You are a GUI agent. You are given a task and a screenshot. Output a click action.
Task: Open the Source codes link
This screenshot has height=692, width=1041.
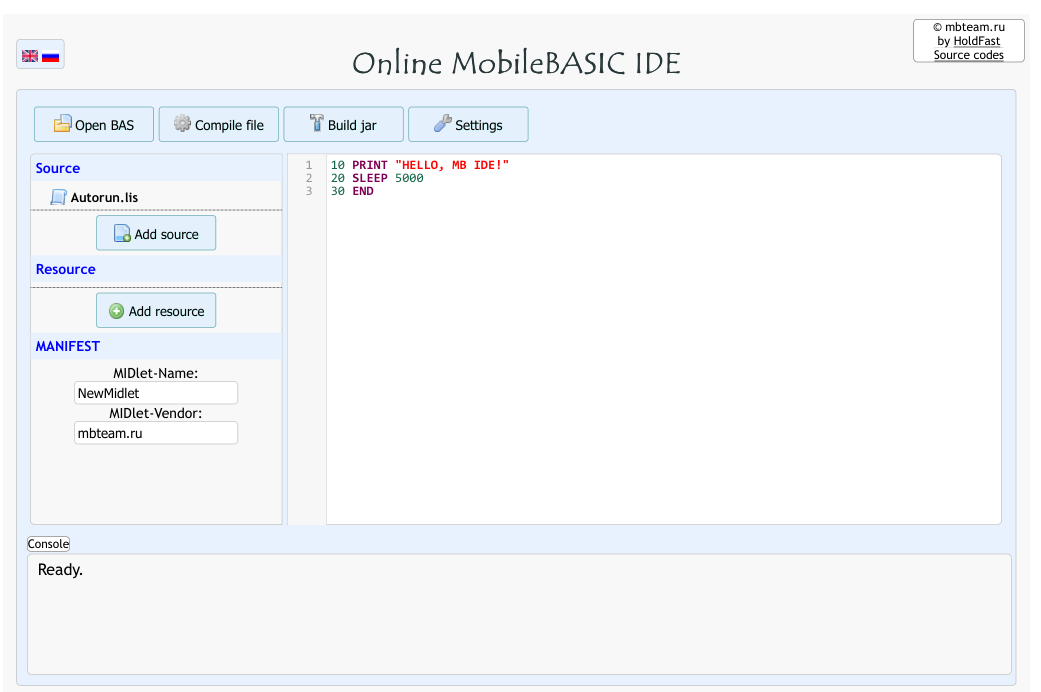[968, 54]
